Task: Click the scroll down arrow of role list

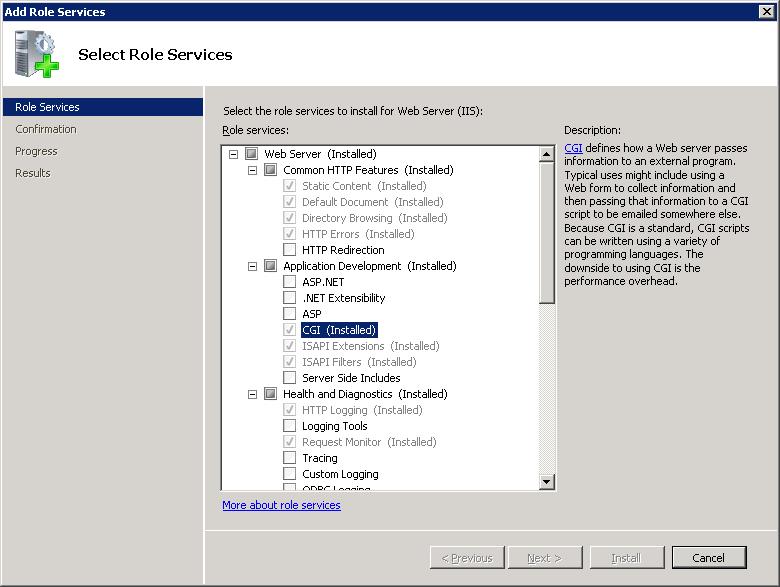Action: tap(547, 482)
